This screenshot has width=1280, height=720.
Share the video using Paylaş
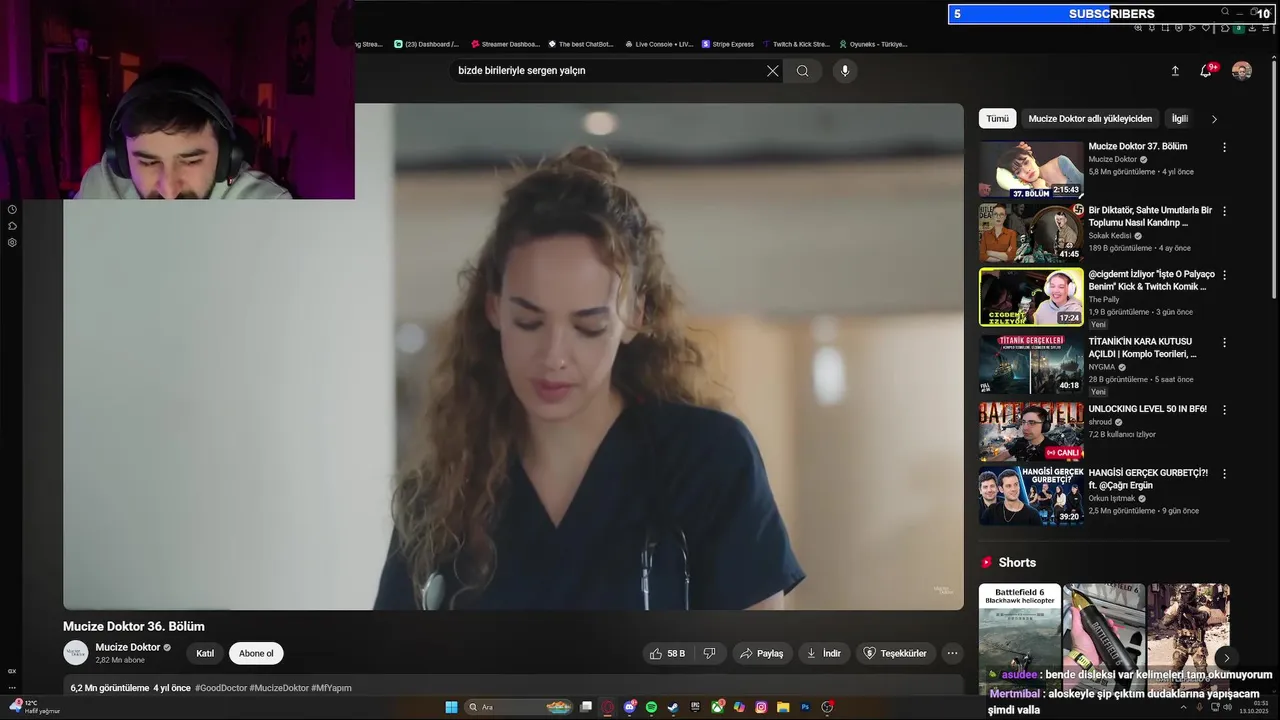pyautogui.click(x=761, y=653)
